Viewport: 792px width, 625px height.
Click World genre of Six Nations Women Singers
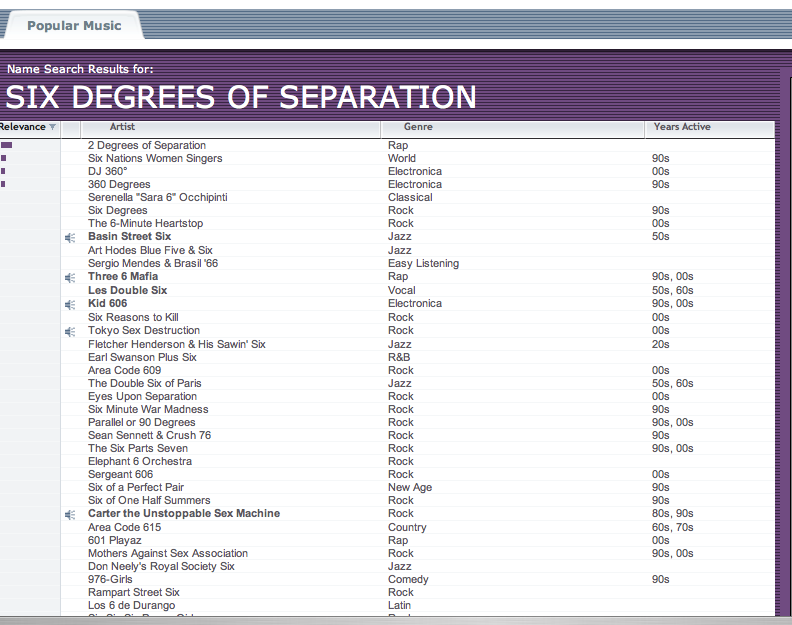(x=402, y=158)
